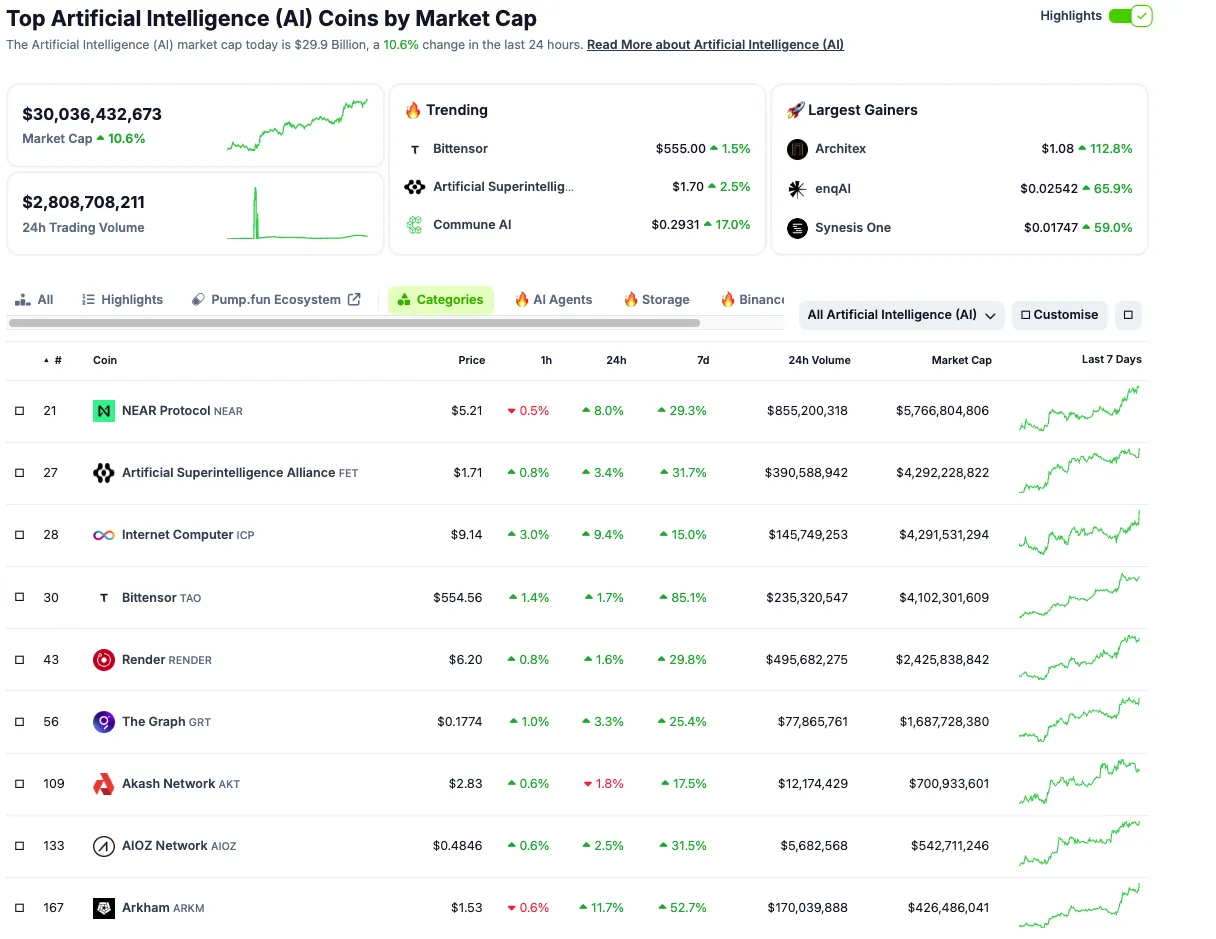Click the Customise button

pyautogui.click(x=1059, y=315)
